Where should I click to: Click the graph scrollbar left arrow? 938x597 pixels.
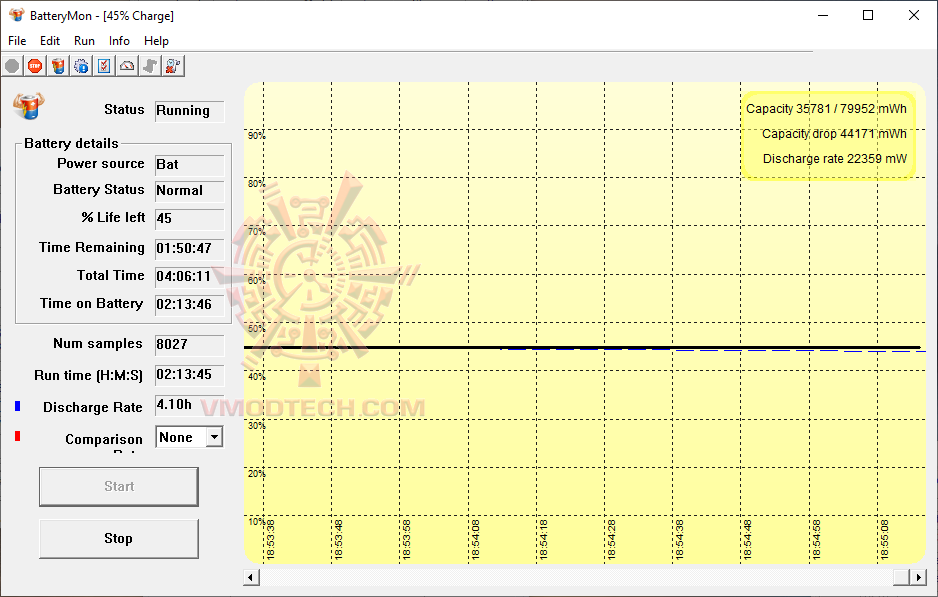click(x=251, y=577)
